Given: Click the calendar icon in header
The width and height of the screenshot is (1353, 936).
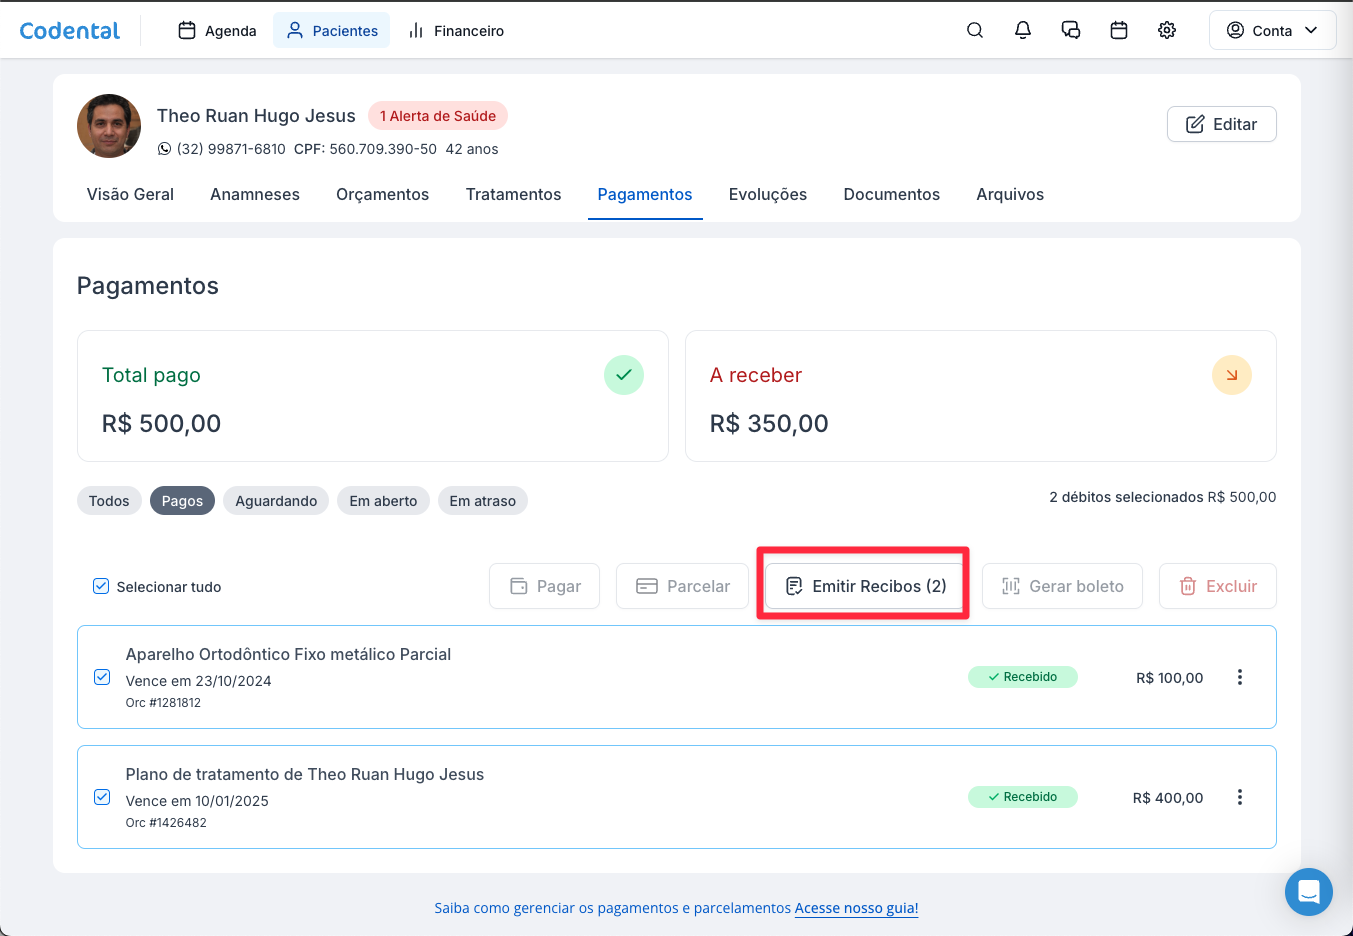Looking at the screenshot, I should (x=1119, y=30).
